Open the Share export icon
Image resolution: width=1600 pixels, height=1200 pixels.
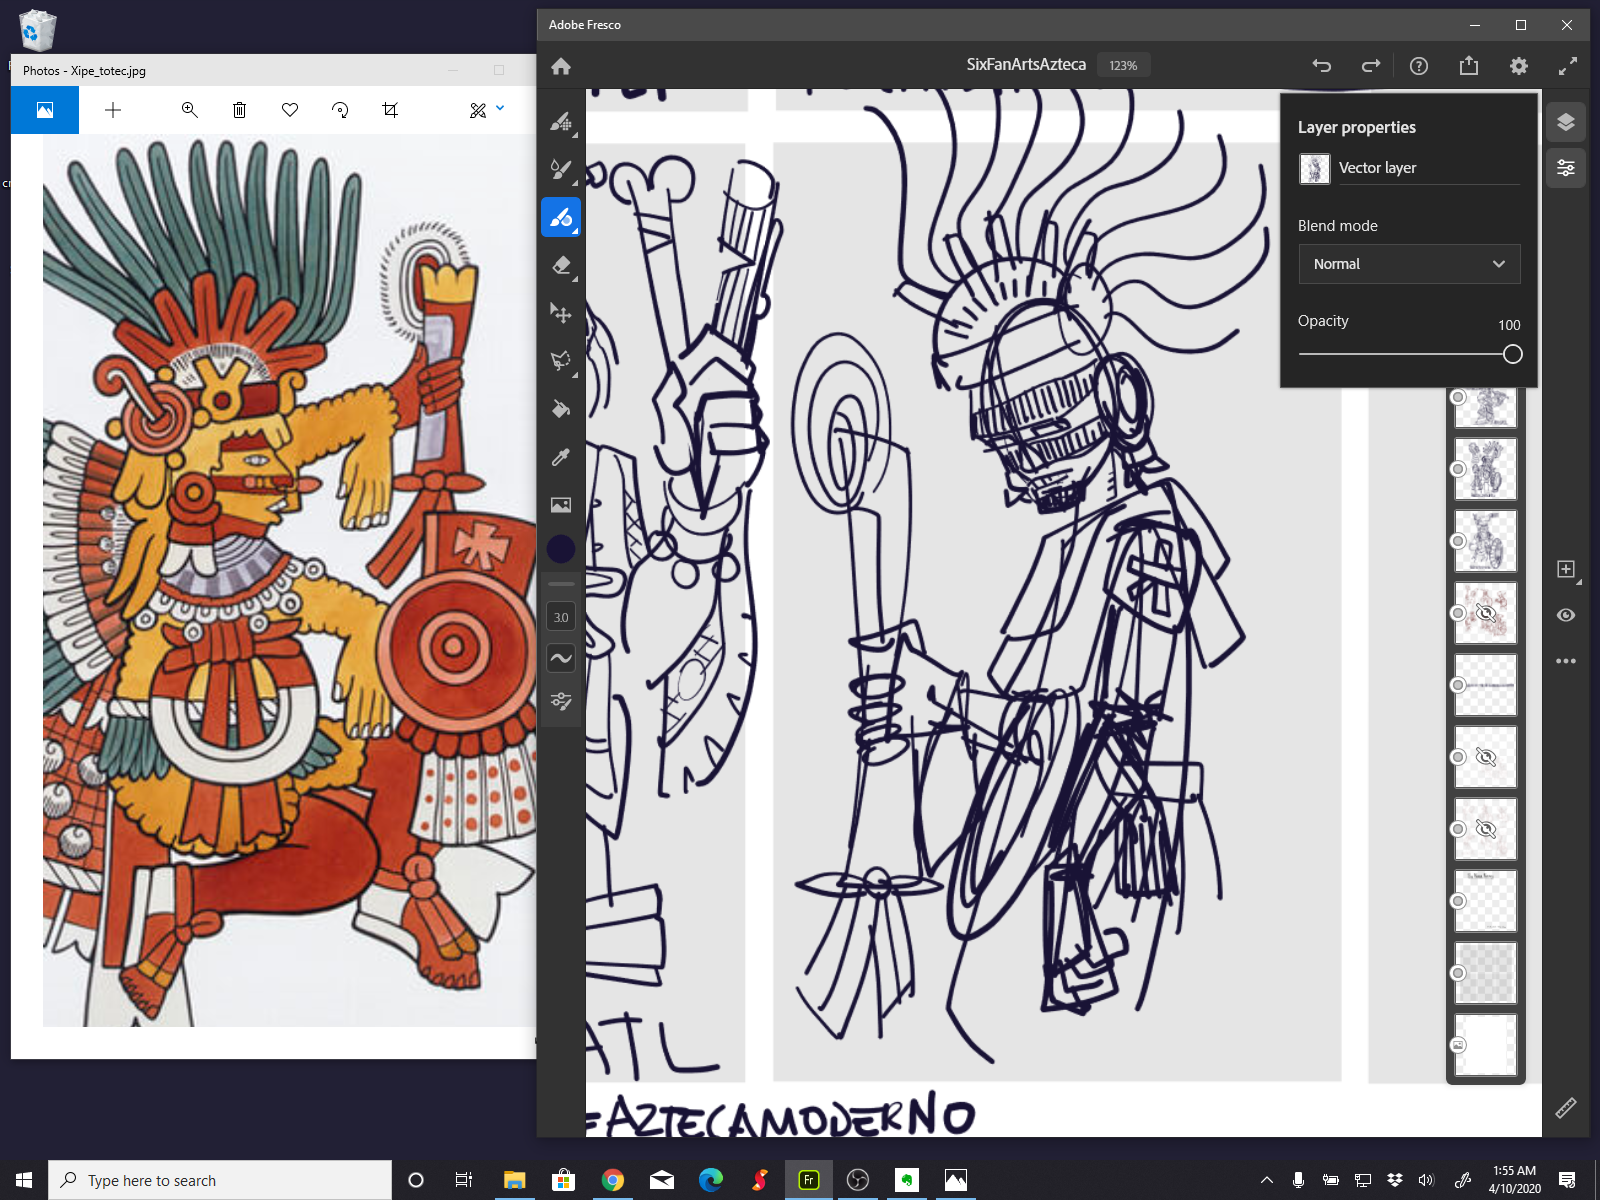1468,66
